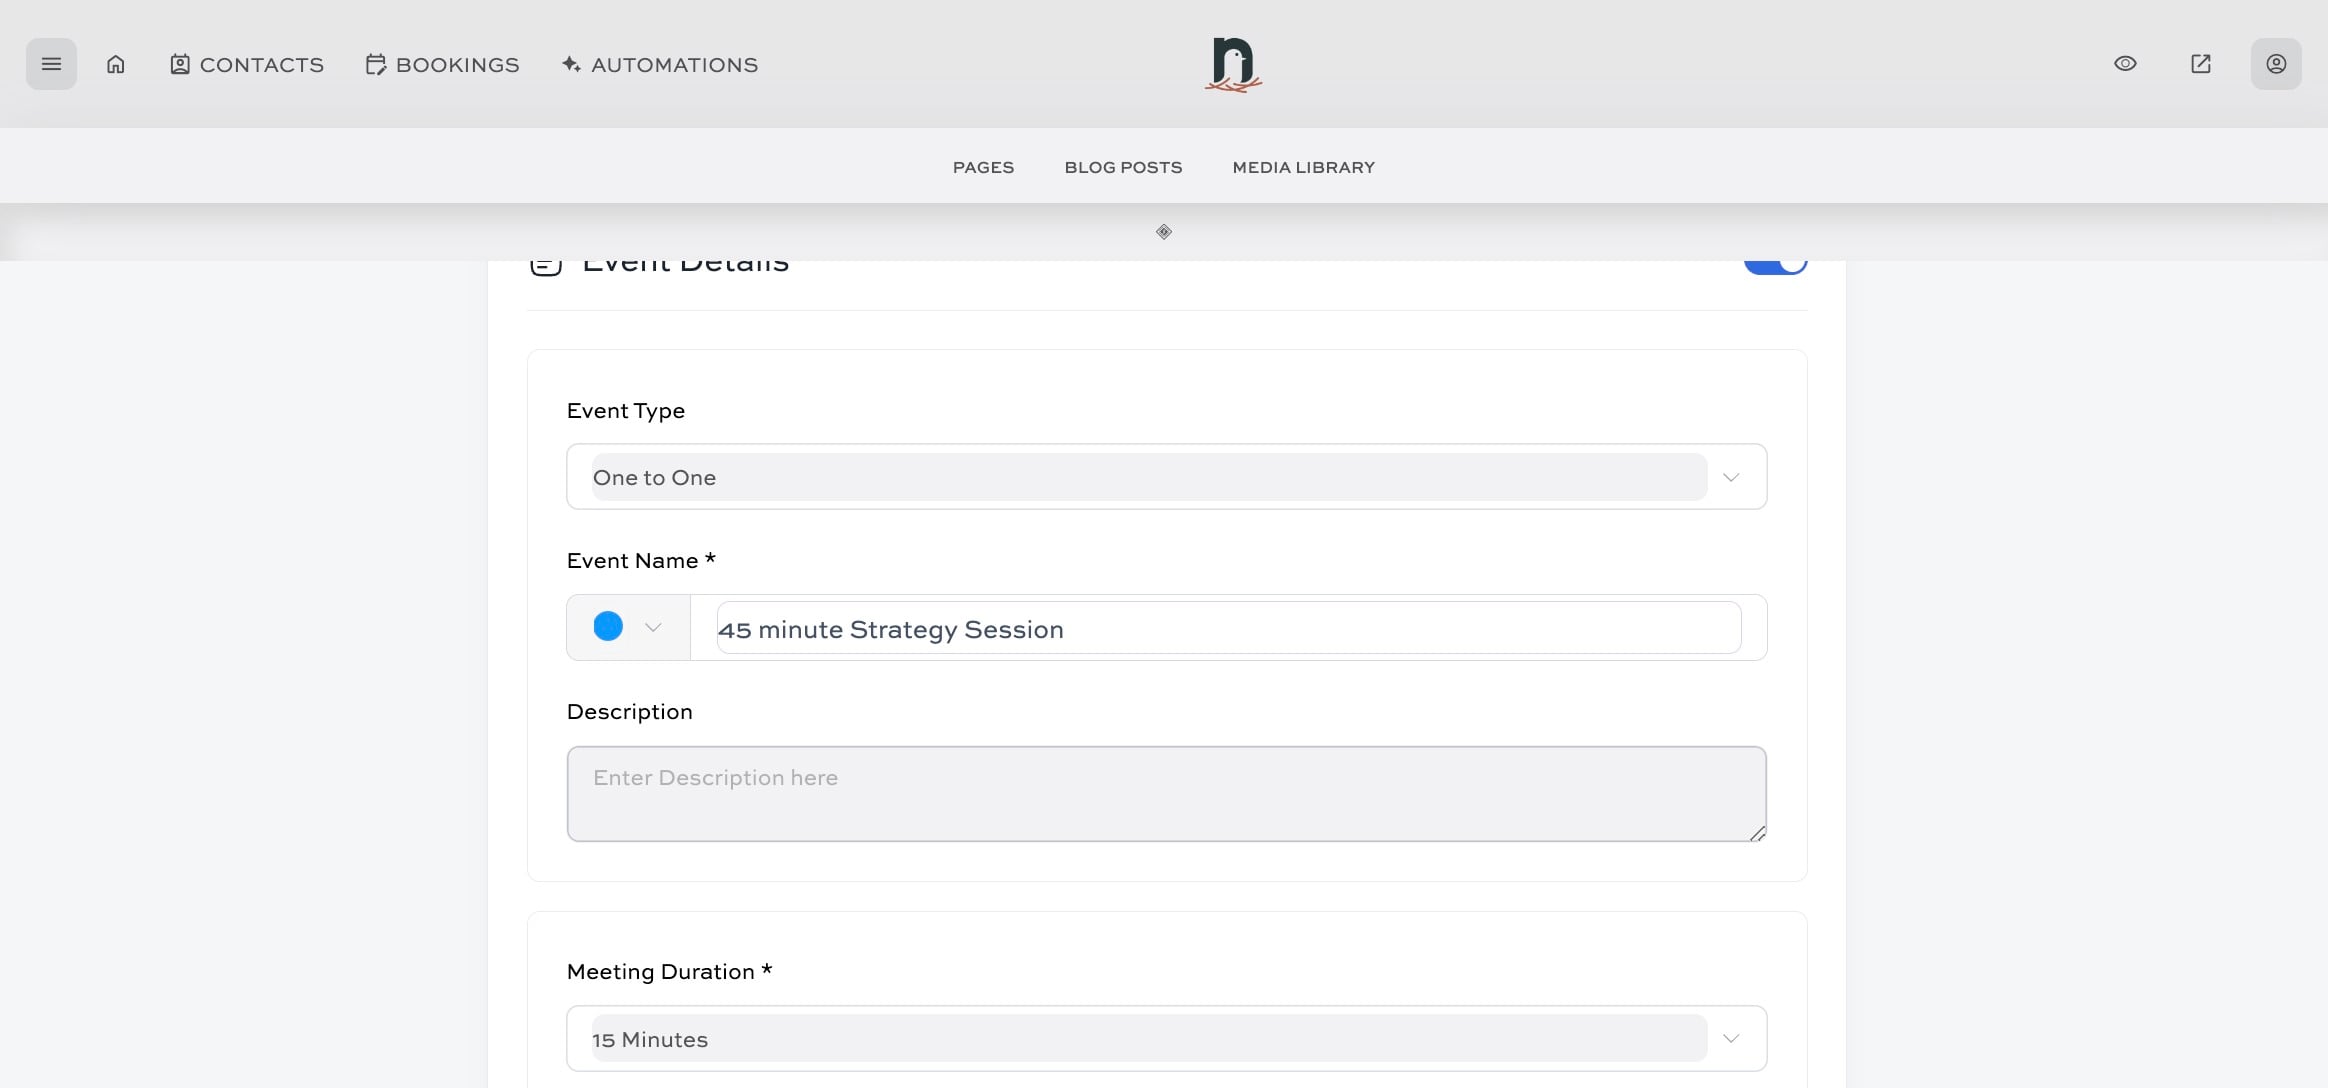Open the hamburger menu
The height and width of the screenshot is (1088, 2328).
(x=51, y=64)
